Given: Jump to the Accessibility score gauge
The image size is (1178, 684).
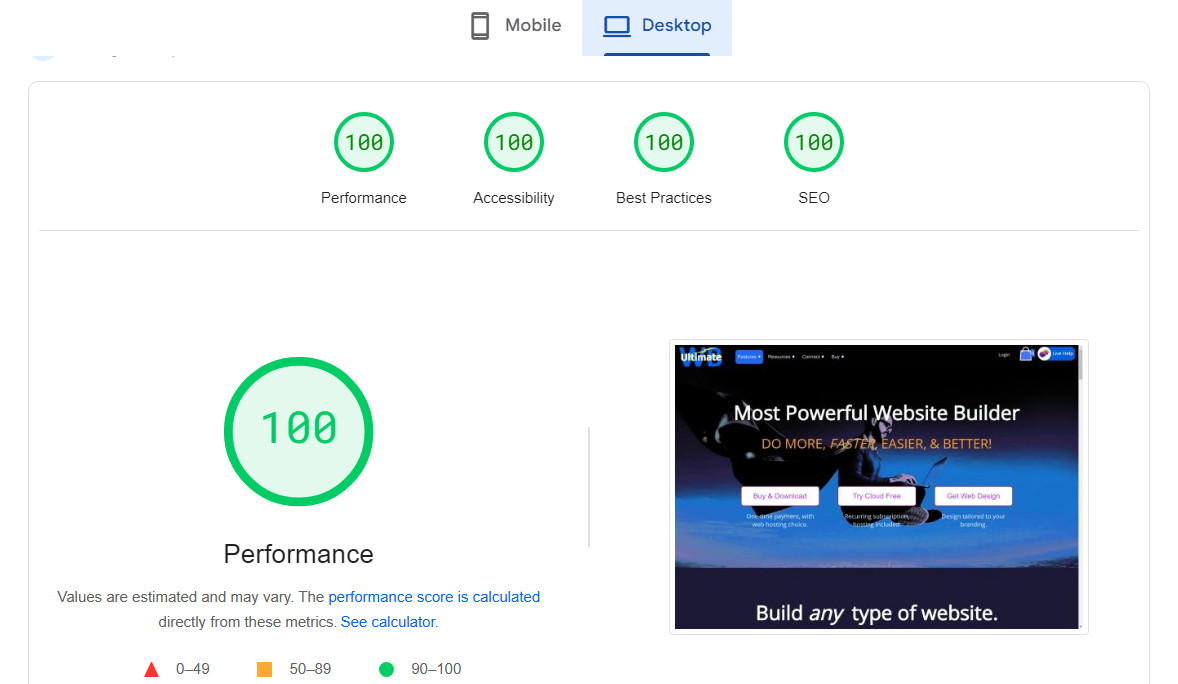Looking at the screenshot, I should coord(513,143).
